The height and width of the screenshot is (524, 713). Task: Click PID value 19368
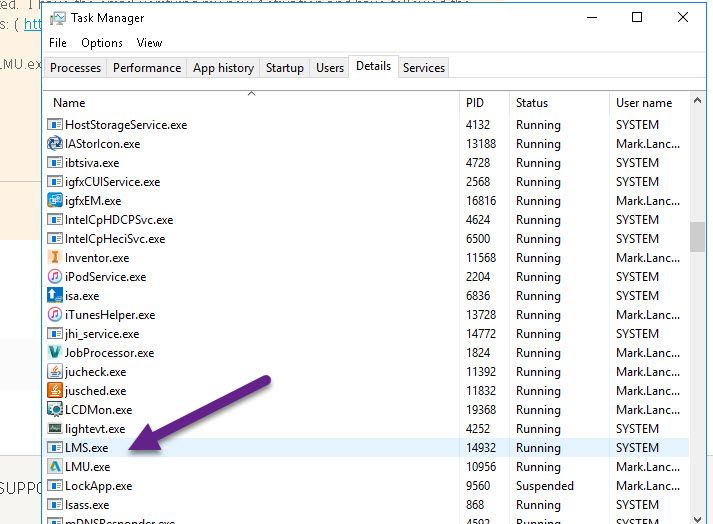(481, 409)
